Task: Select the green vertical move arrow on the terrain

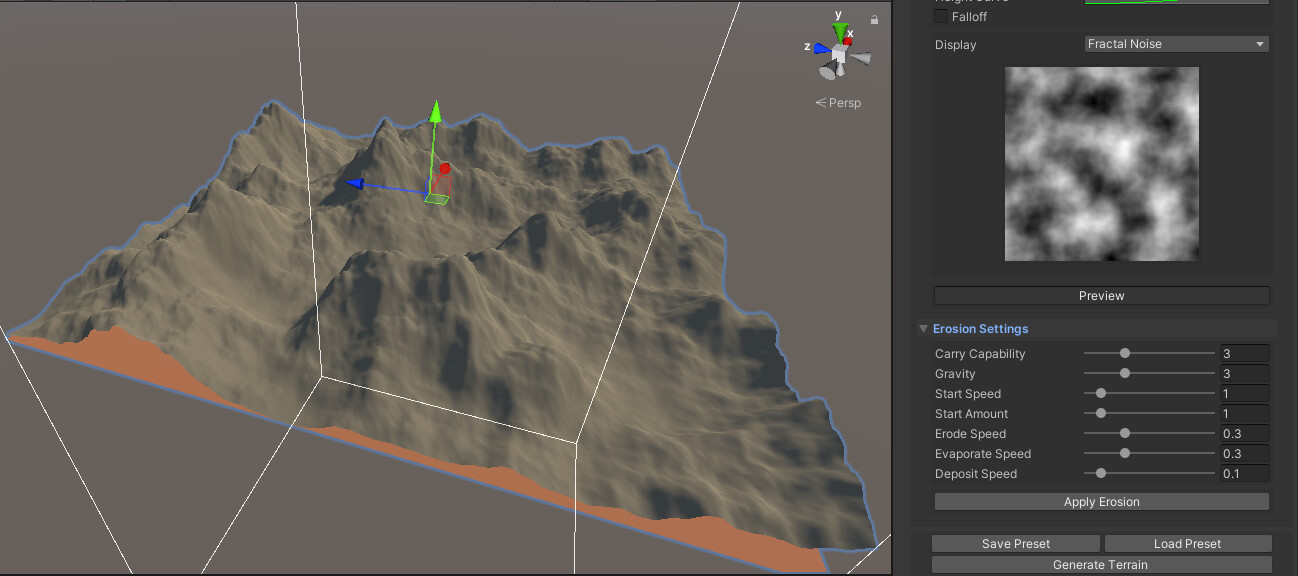Action: (x=436, y=110)
